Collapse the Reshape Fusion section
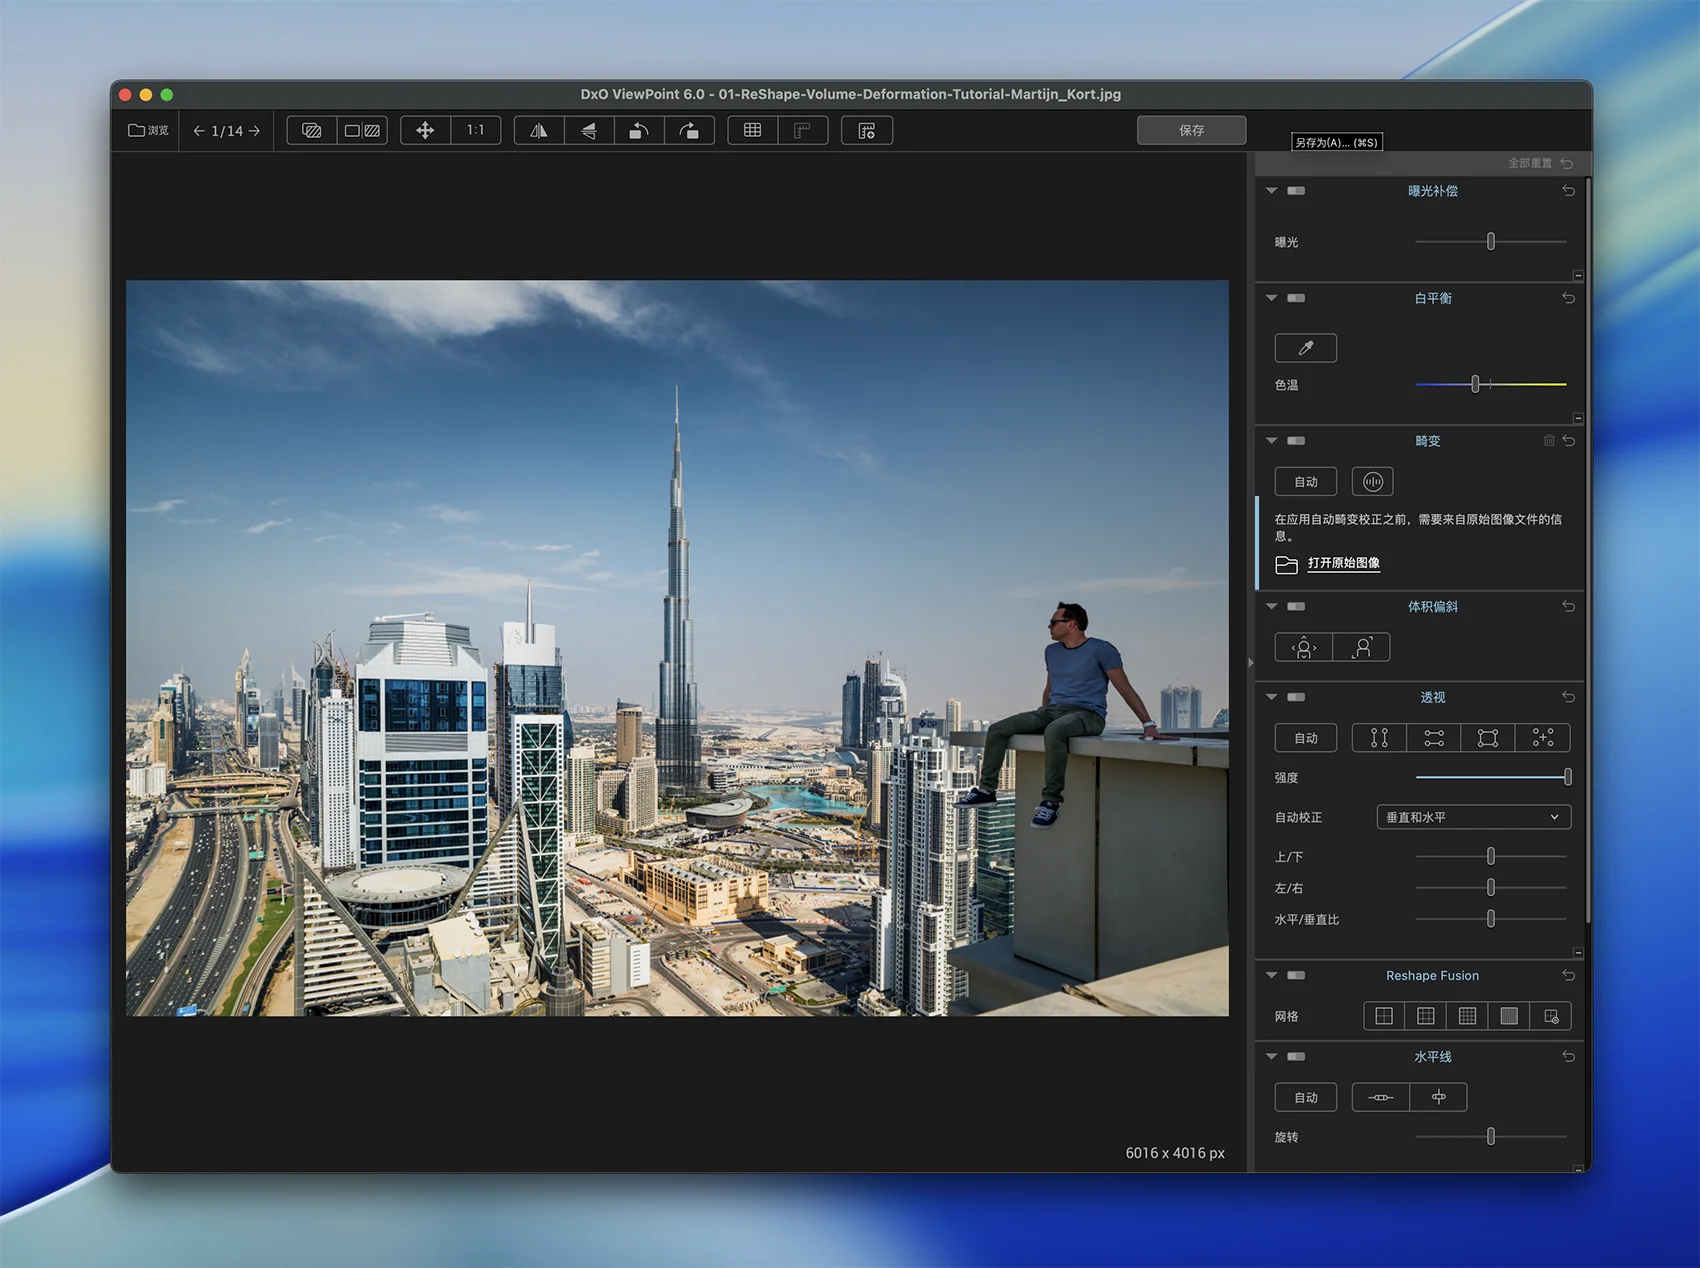 [x=1271, y=975]
